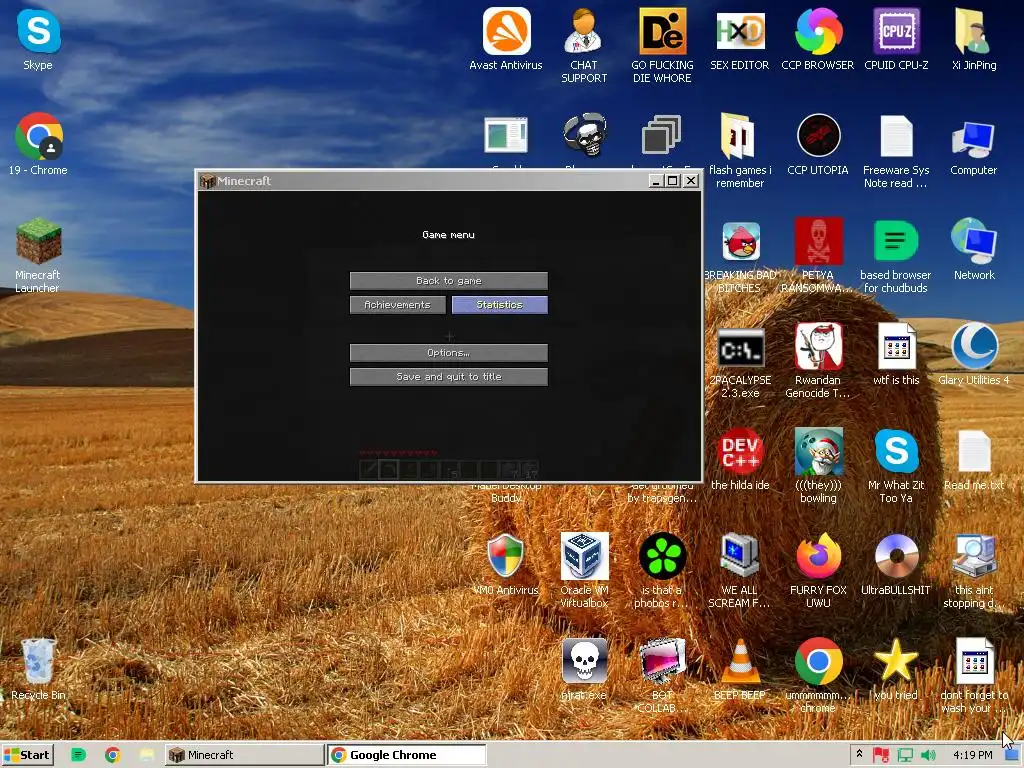Select the 'based browser for chudbuds' icon
1024x768 pixels.
pyautogui.click(x=896, y=255)
